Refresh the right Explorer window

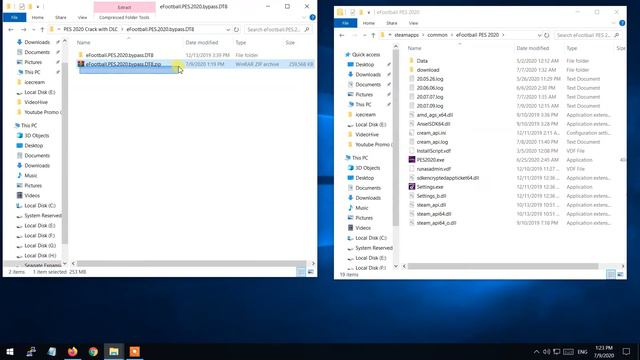547,35
